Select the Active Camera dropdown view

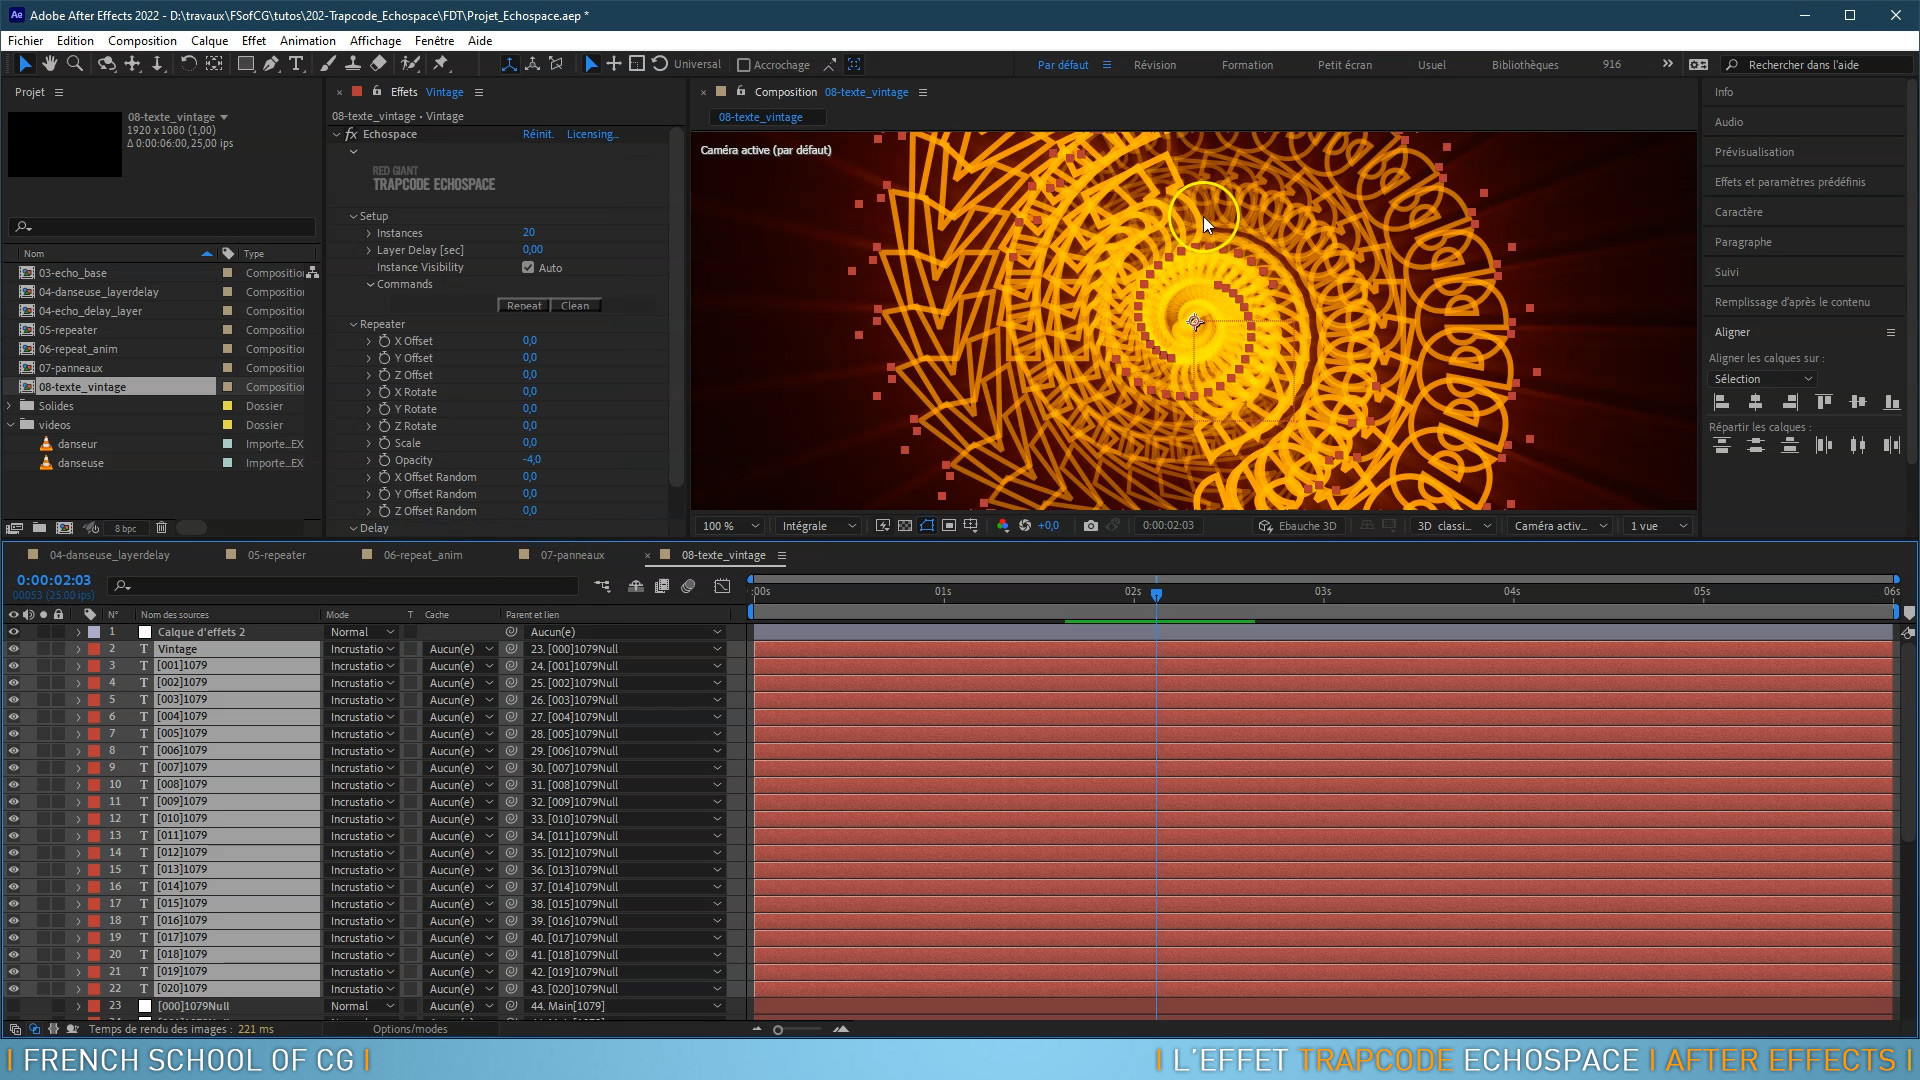pyautogui.click(x=1560, y=526)
